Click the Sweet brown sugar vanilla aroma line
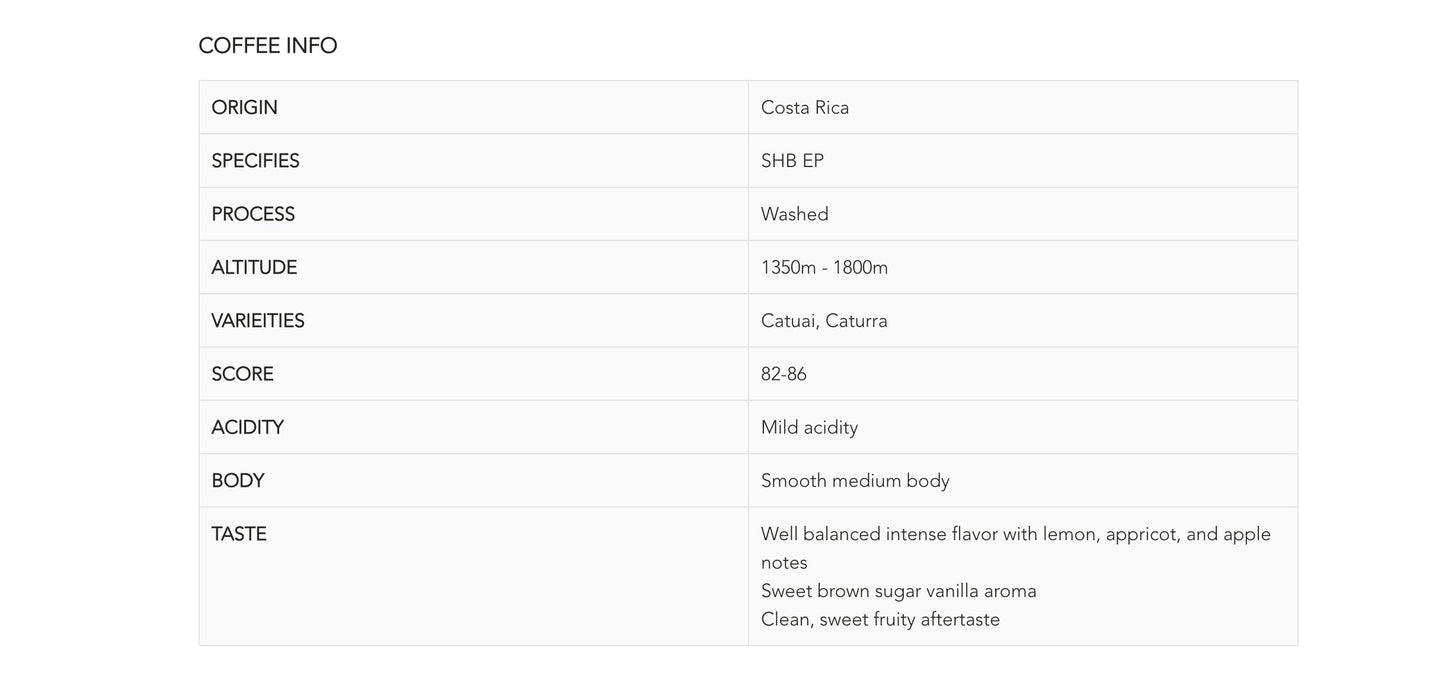 click(x=898, y=591)
